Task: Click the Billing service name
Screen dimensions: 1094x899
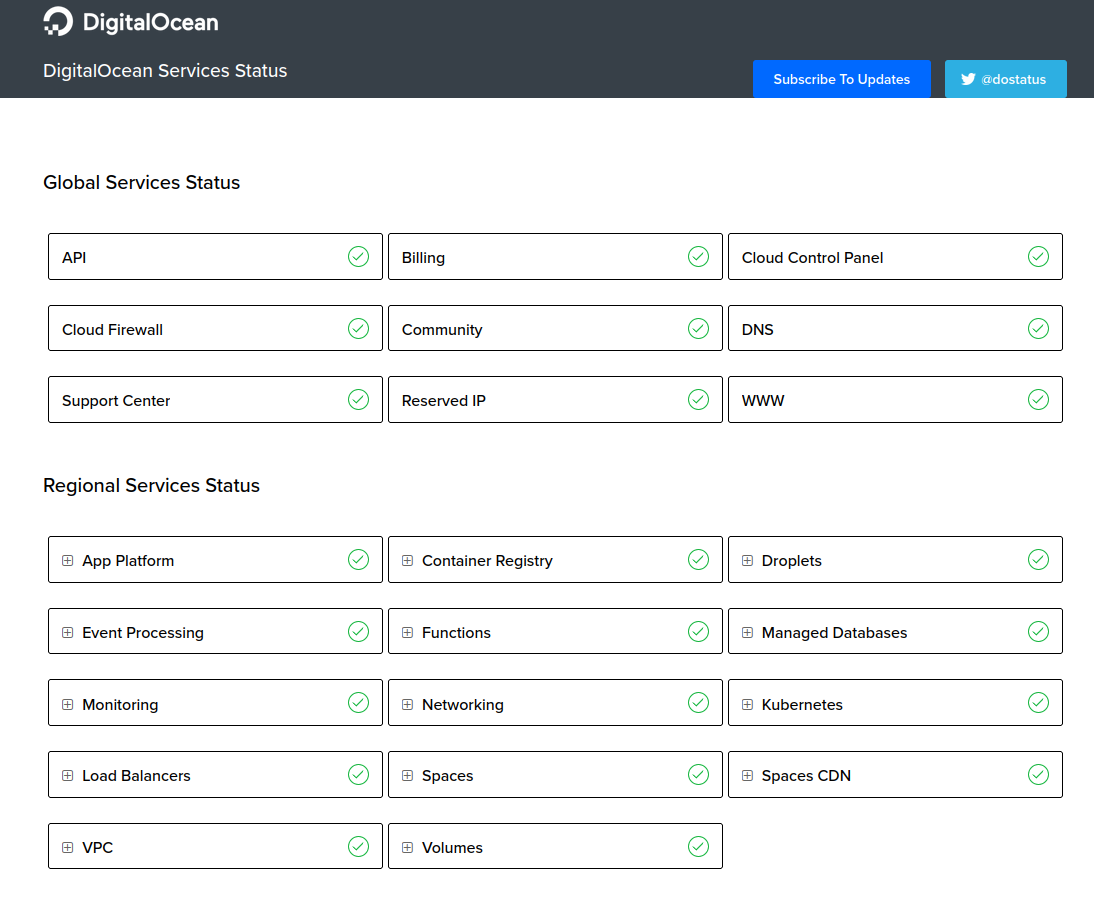Action: (x=424, y=257)
